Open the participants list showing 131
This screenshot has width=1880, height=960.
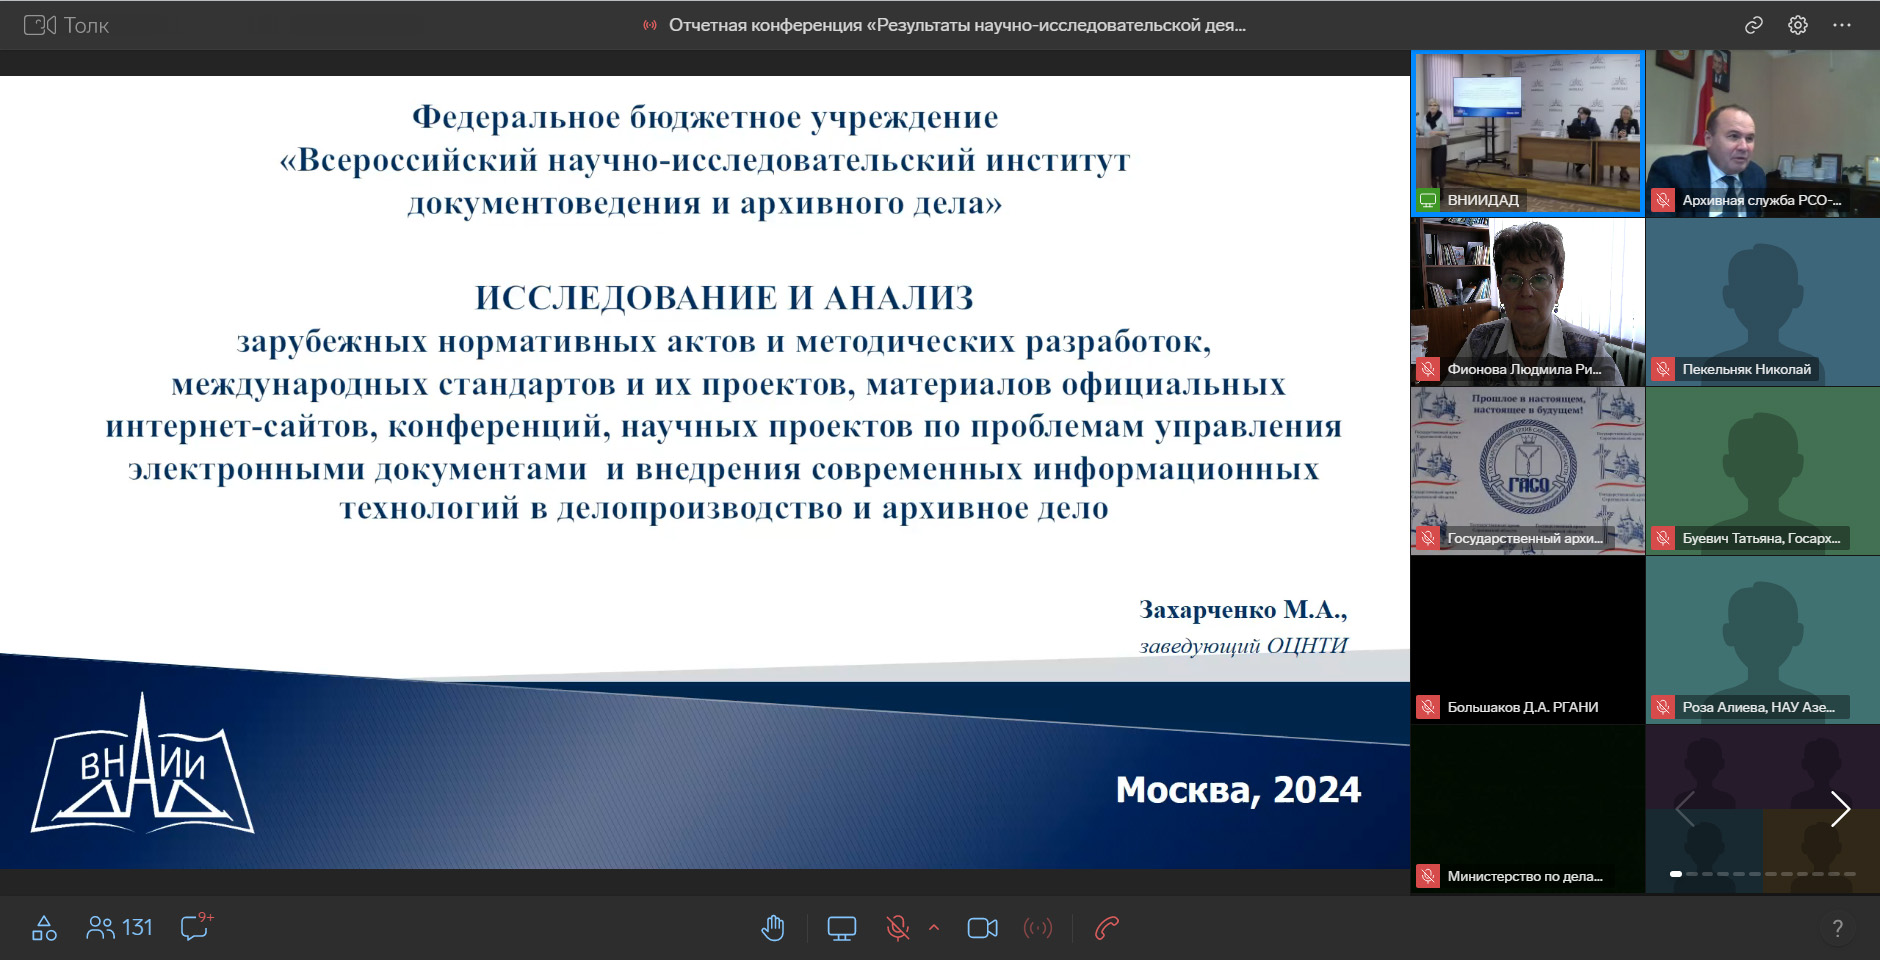tap(119, 927)
